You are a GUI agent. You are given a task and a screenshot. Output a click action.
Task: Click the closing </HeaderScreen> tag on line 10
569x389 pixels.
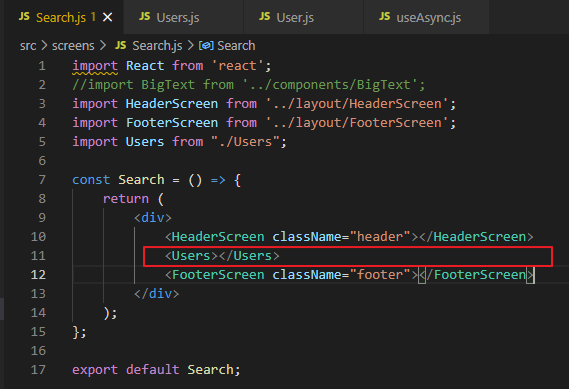coord(476,237)
